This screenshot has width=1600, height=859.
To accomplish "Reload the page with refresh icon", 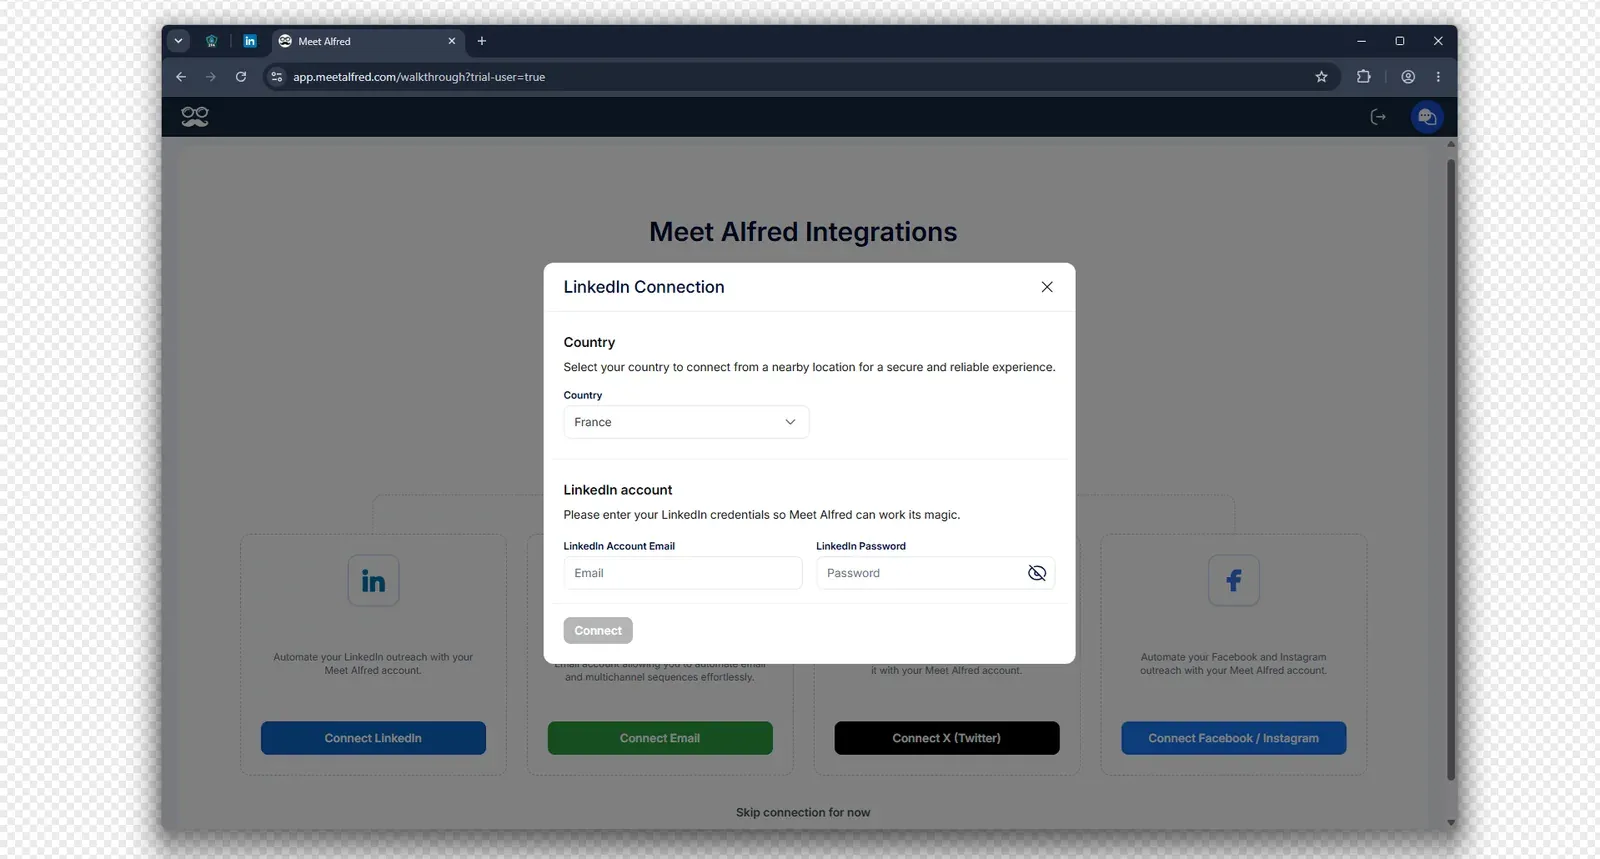I will 241,77.
